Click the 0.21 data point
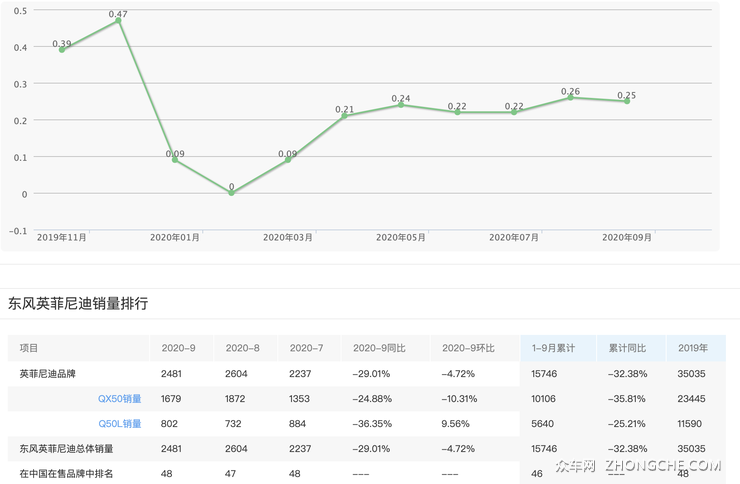Viewport: 740px width, 484px height. [344, 116]
